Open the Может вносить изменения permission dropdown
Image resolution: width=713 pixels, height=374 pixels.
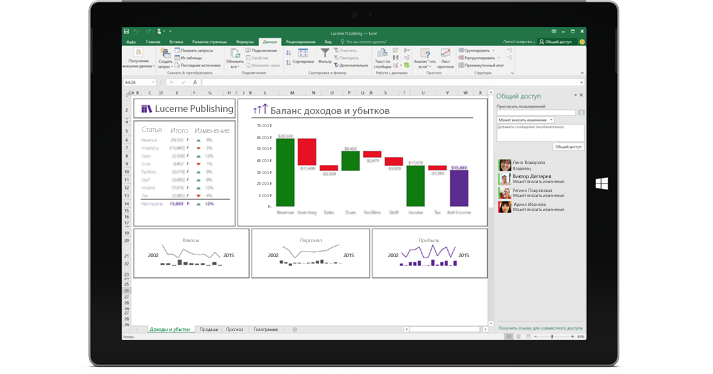[525, 120]
